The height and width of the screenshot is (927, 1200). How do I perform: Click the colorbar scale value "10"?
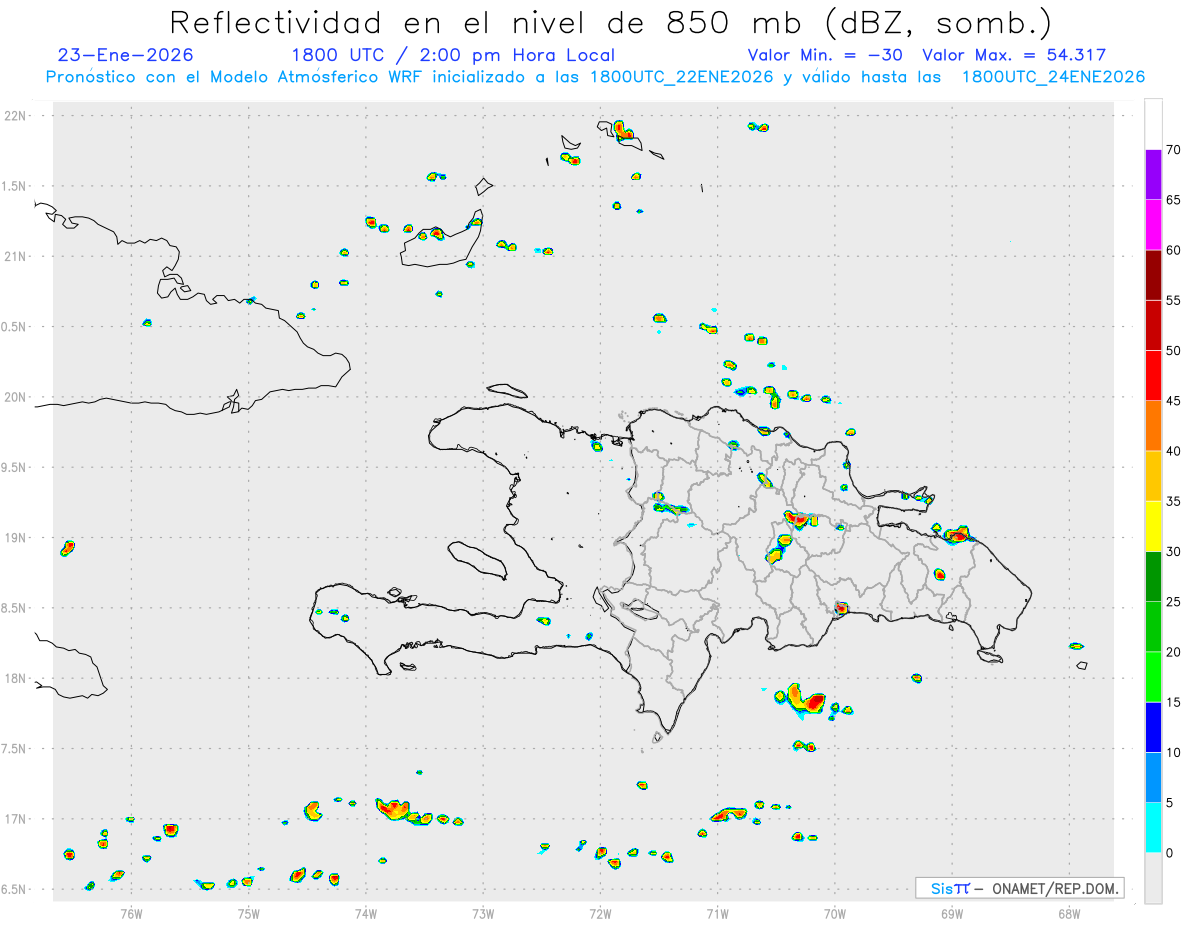point(1173,753)
